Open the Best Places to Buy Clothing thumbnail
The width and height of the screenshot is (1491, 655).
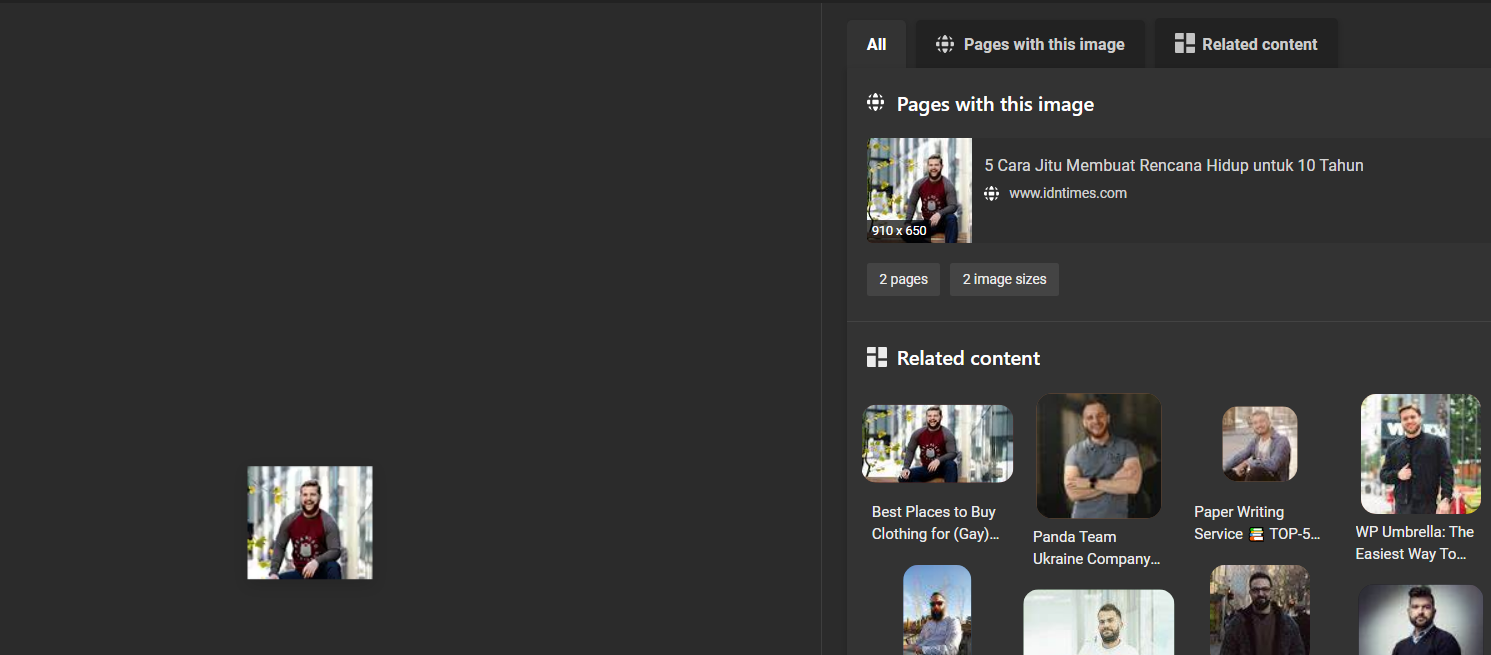click(x=937, y=444)
